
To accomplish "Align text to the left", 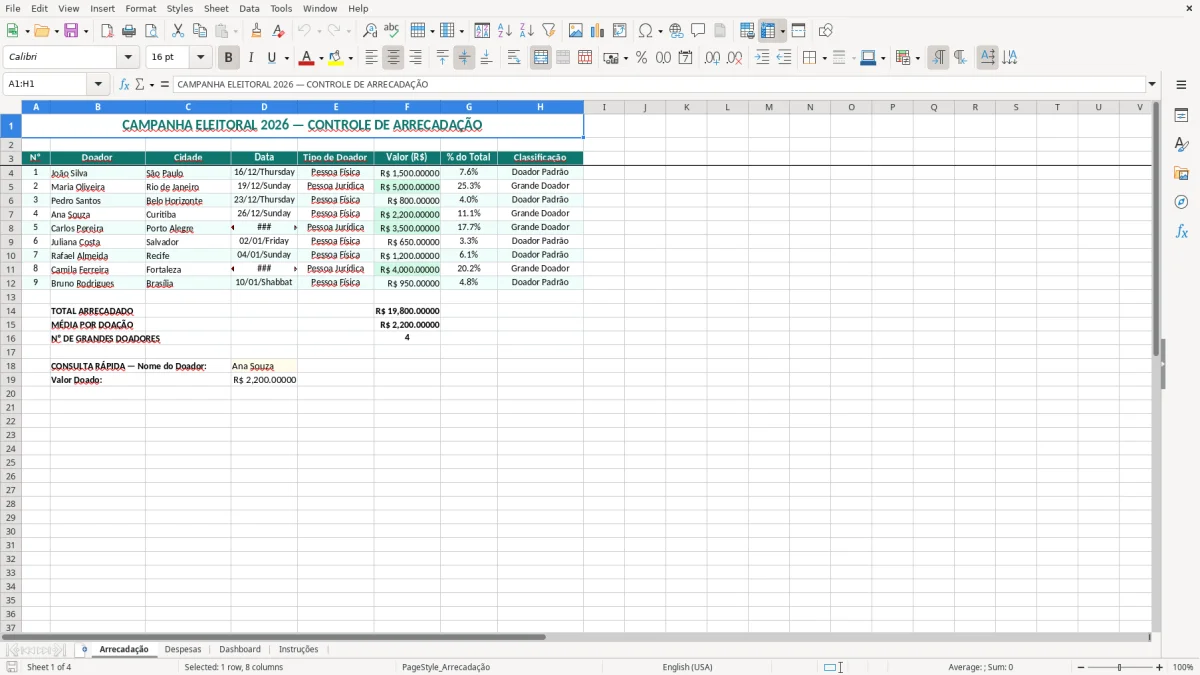I will 371,58.
